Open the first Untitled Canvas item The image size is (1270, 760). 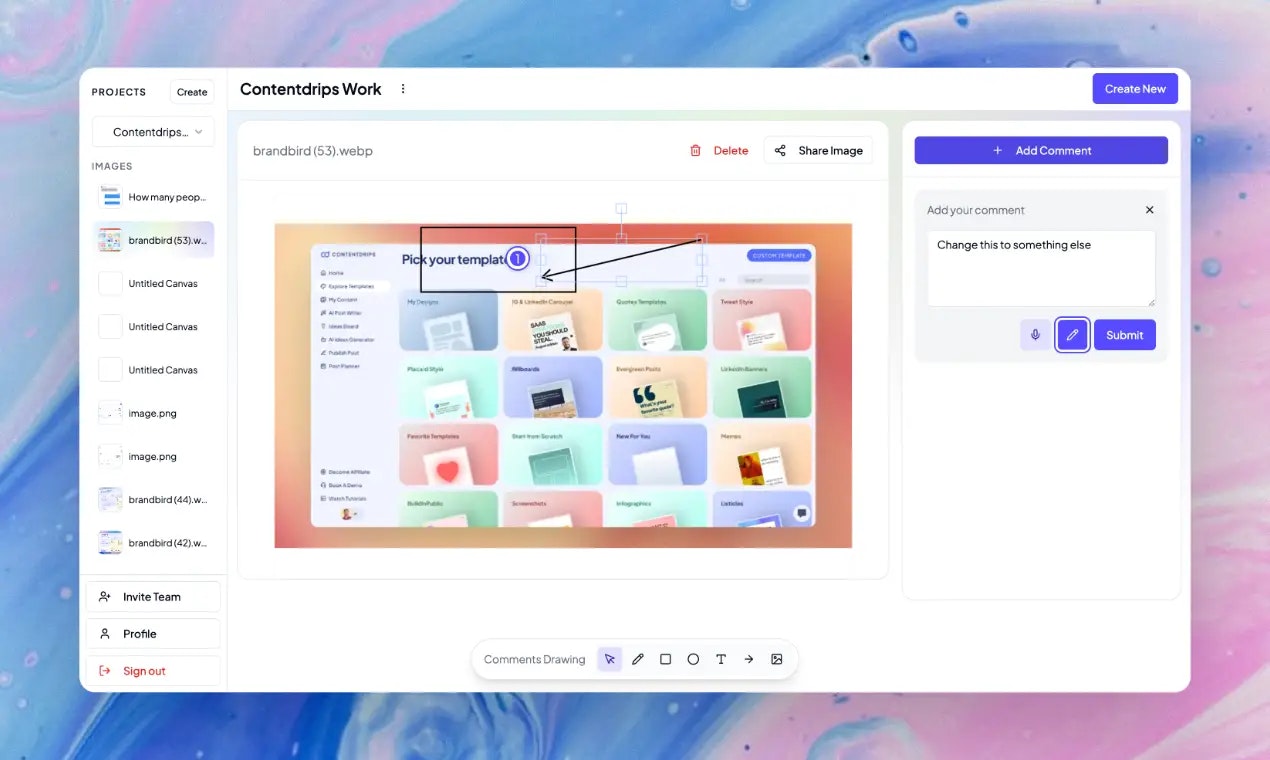[153, 283]
